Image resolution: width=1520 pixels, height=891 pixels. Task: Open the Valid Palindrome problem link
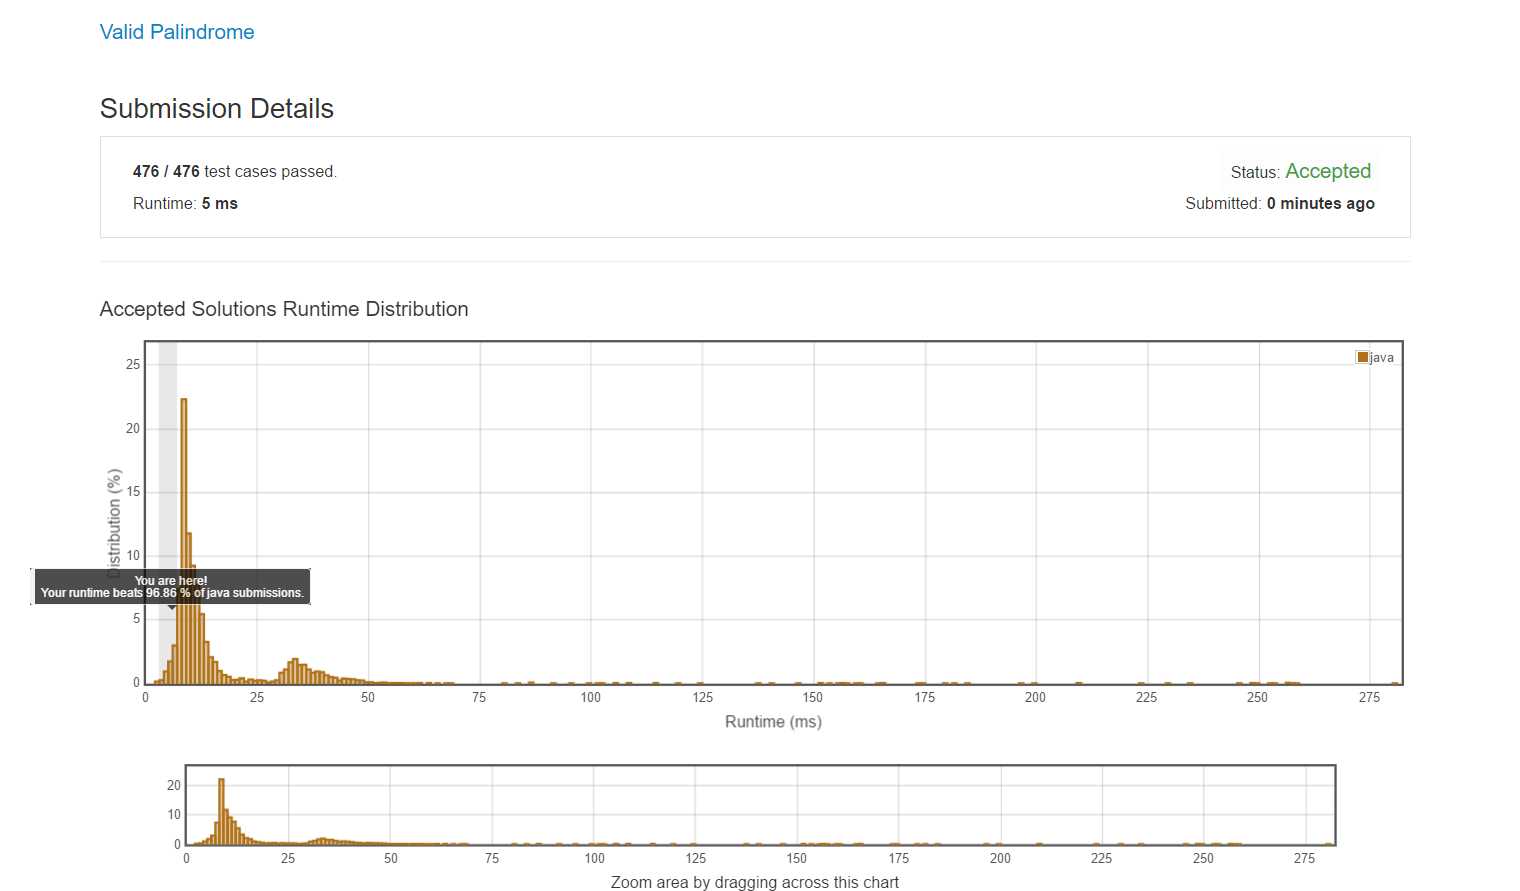tap(177, 32)
